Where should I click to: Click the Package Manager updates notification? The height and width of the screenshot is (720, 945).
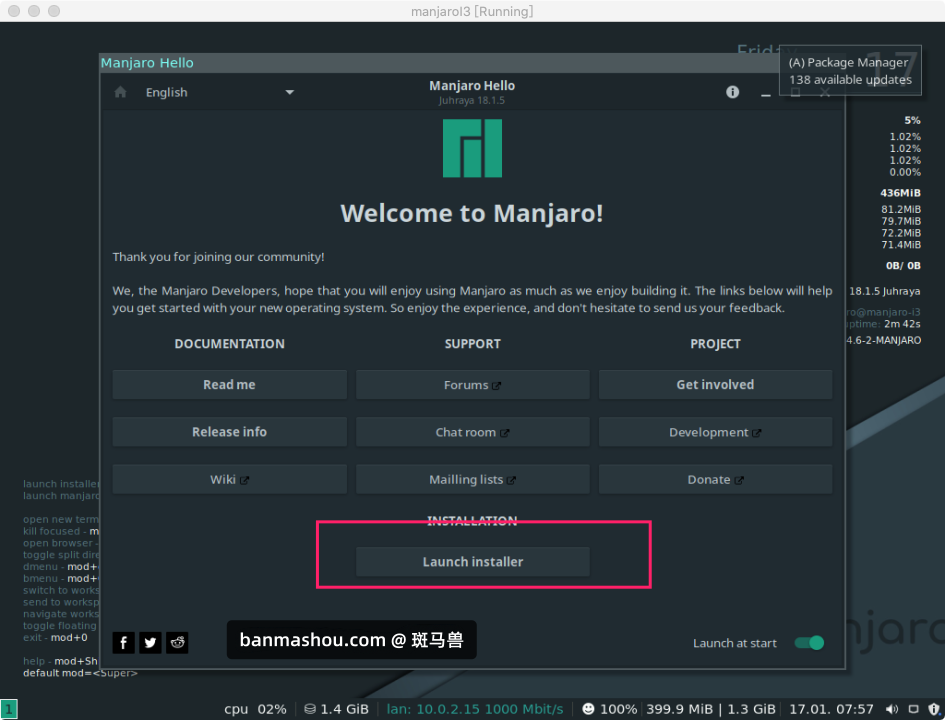click(x=850, y=71)
